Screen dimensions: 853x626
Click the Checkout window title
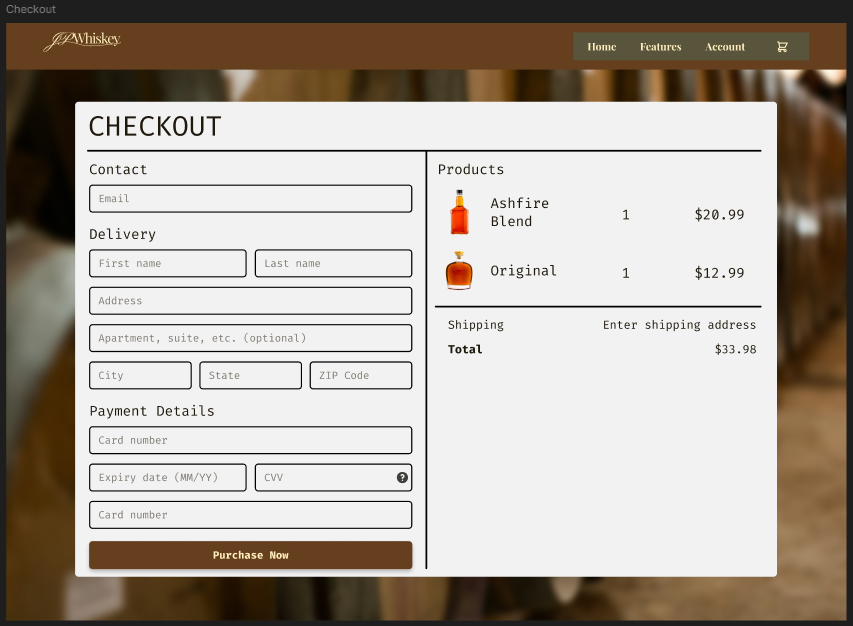click(x=31, y=9)
